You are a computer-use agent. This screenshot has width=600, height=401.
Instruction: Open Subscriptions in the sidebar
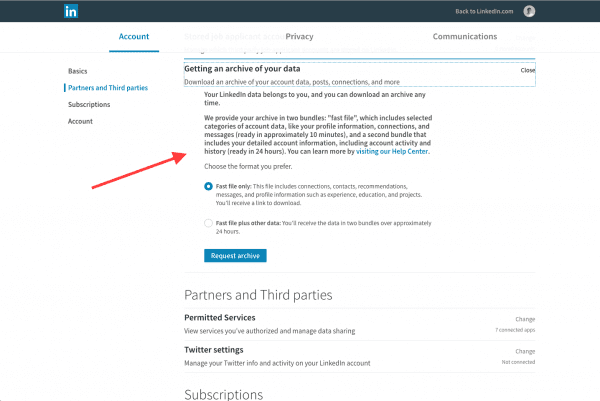coord(89,104)
